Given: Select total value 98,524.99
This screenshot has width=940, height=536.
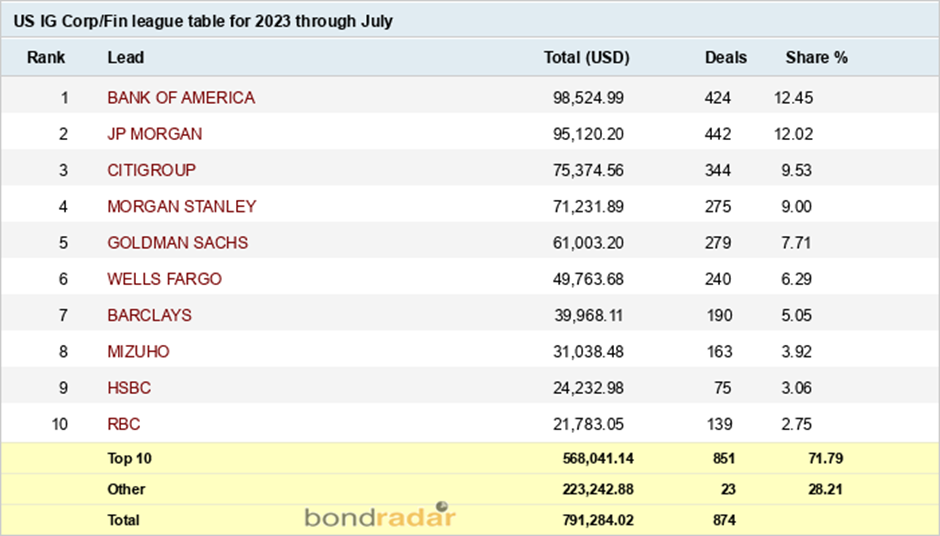Looking at the screenshot, I should 588,98.
